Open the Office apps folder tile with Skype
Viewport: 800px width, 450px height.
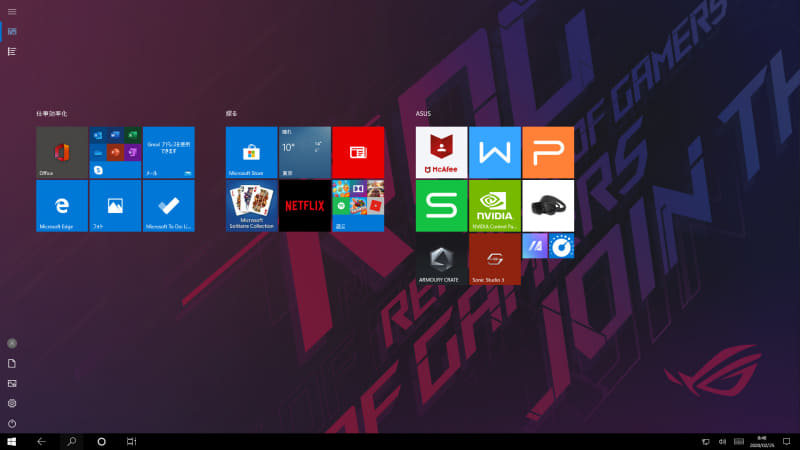point(115,152)
